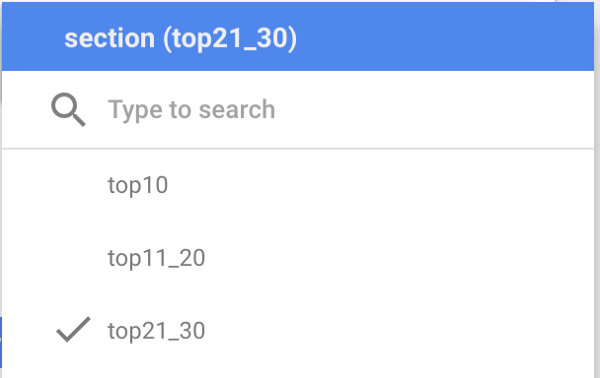600x378 pixels.
Task: Click the currently selected top21_30 row
Action: (x=298, y=331)
